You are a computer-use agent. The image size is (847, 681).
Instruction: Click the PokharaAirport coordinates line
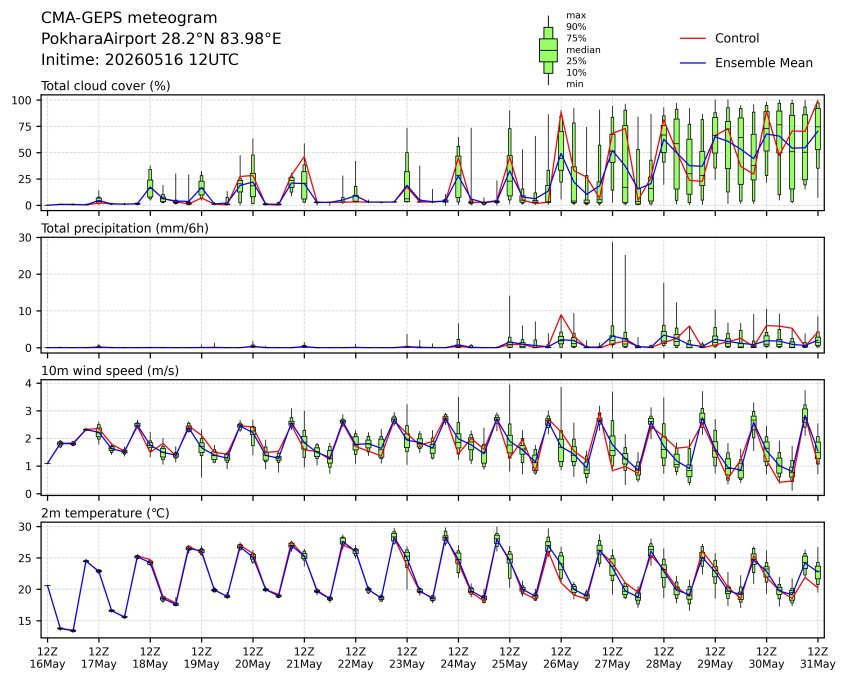pyautogui.click(x=161, y=39)
